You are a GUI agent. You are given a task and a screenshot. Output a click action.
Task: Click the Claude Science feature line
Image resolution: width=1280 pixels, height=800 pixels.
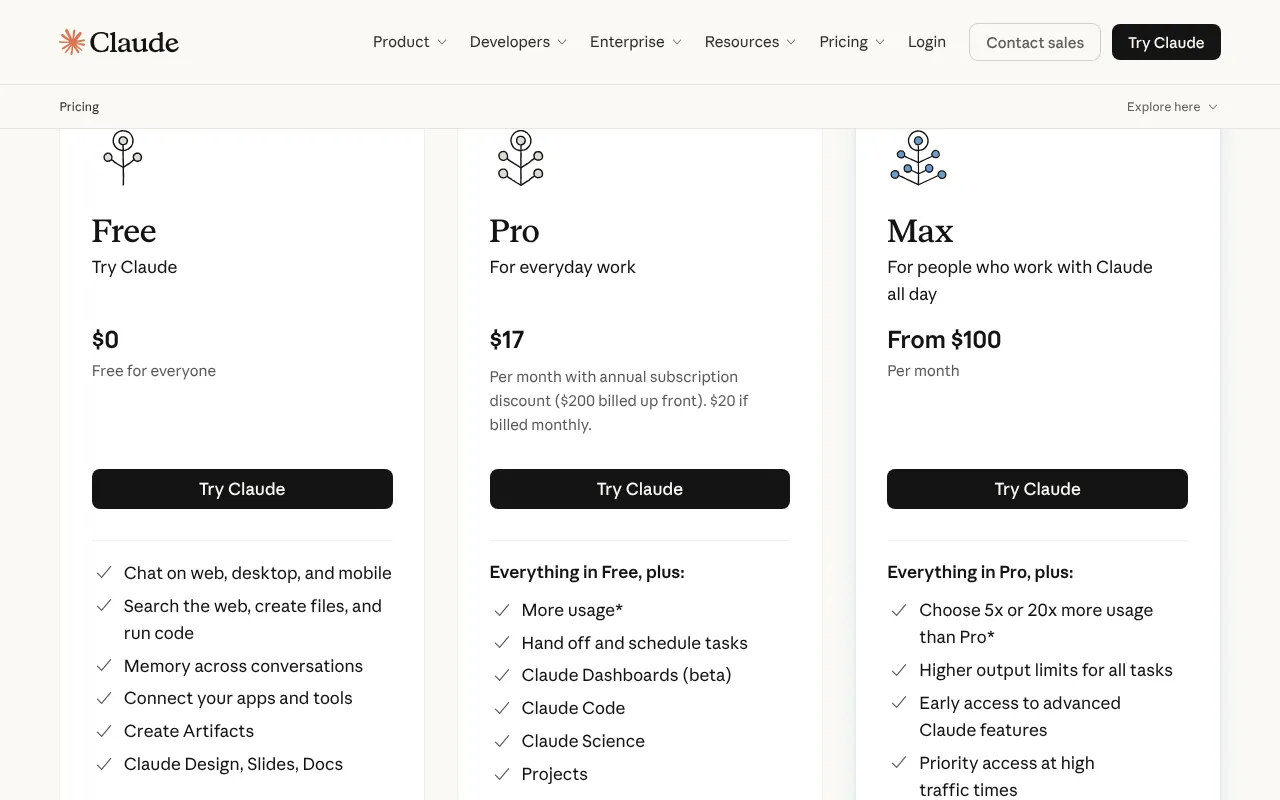[x=583, y=741]
